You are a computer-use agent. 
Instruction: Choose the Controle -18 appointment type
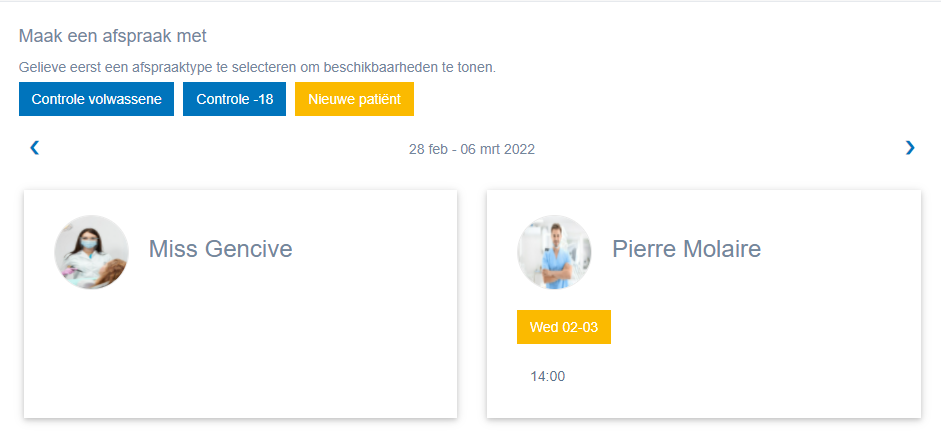[x=234, y=99]
